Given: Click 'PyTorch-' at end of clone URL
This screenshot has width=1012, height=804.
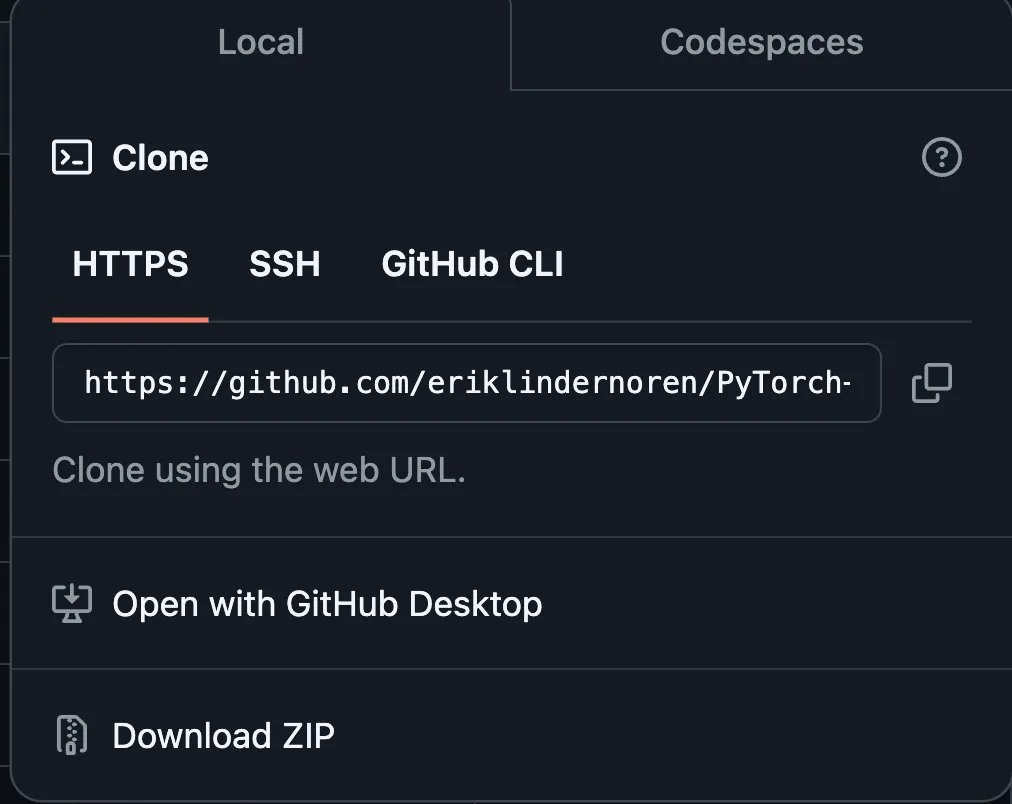Looking at the screenshot, I should (x=784, y=383).
